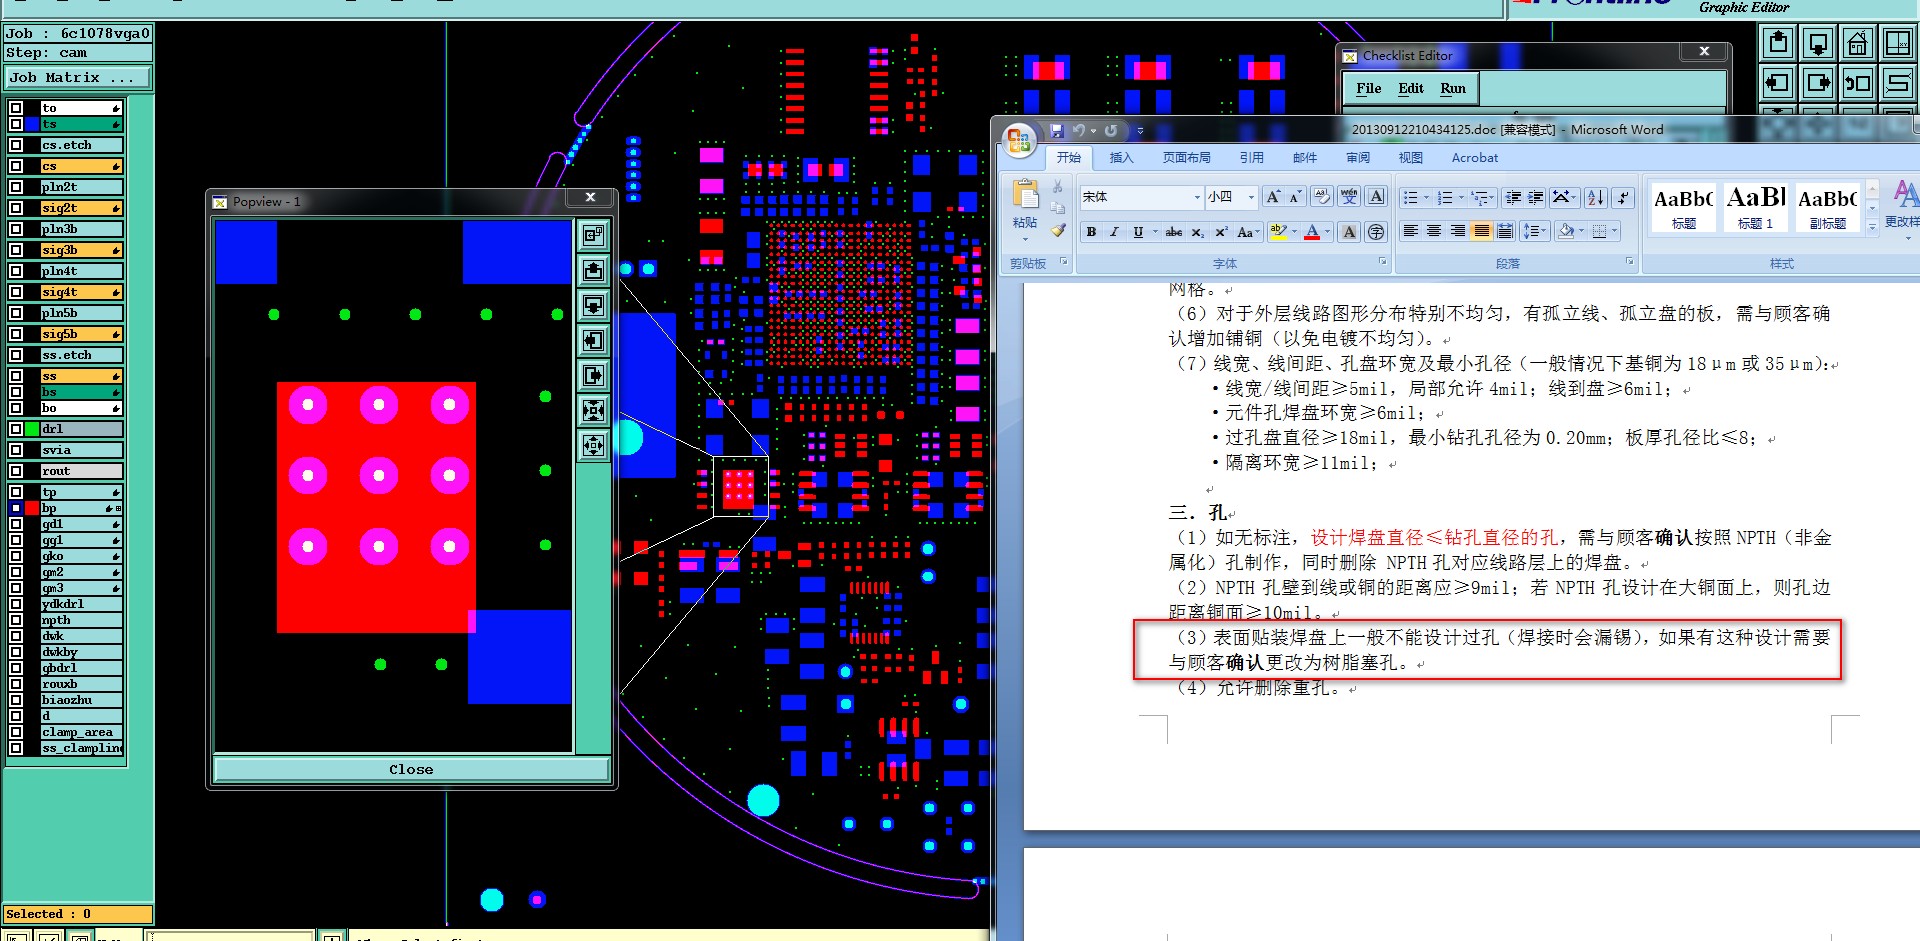Align text left in Word
Image resolution: width=1920 pixels, height=941 pixels.
pos(1411,231)
